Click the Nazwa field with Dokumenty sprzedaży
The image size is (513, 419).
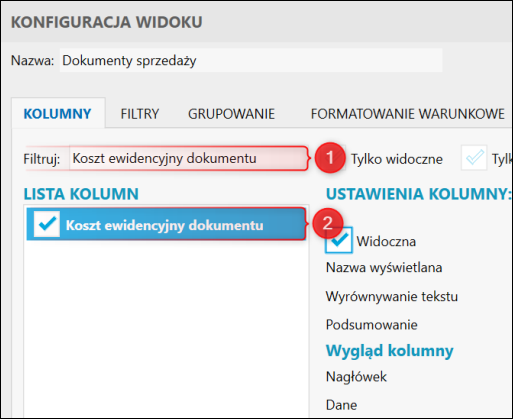pyautogui.click(x=251, y=60)
